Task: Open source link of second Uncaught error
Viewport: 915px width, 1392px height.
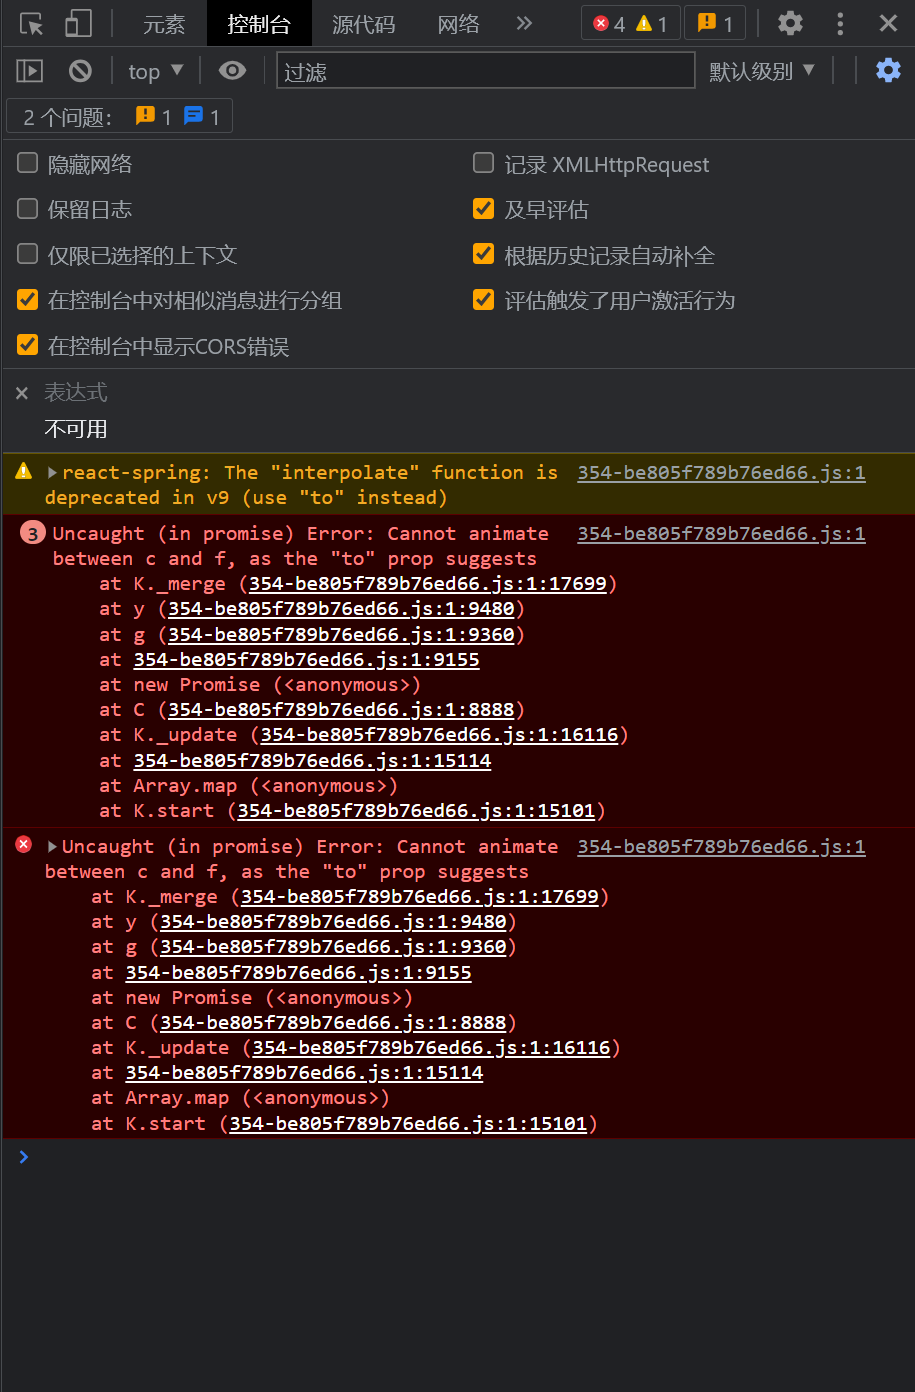Action: [x=721, y=846]
